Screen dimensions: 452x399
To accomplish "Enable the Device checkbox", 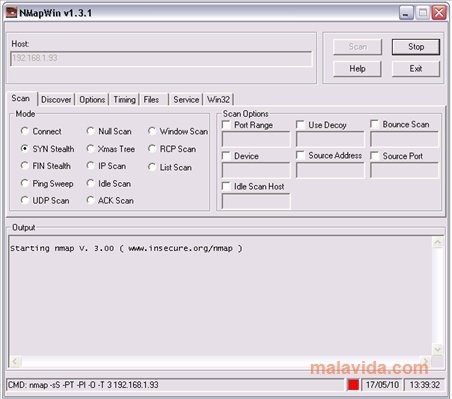I will pyautogui.click(x=226, y=156).
